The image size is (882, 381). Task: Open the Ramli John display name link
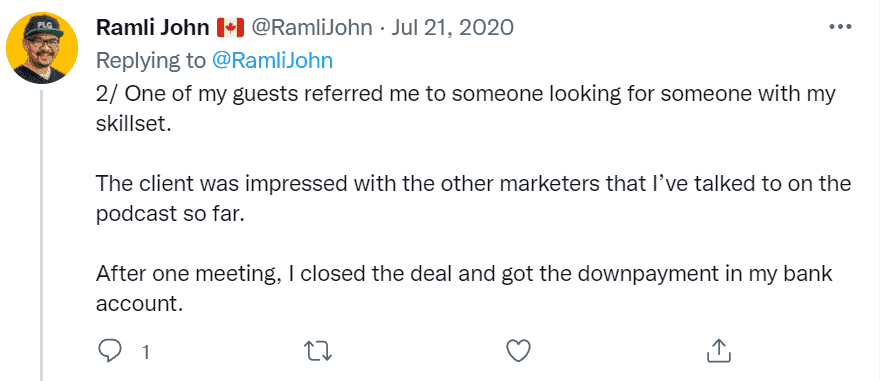tap(152, 27)
